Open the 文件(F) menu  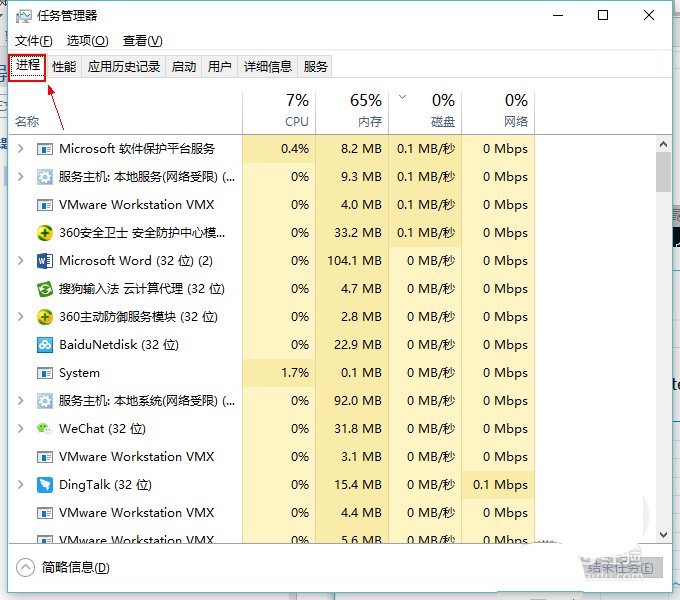point(33,41)
